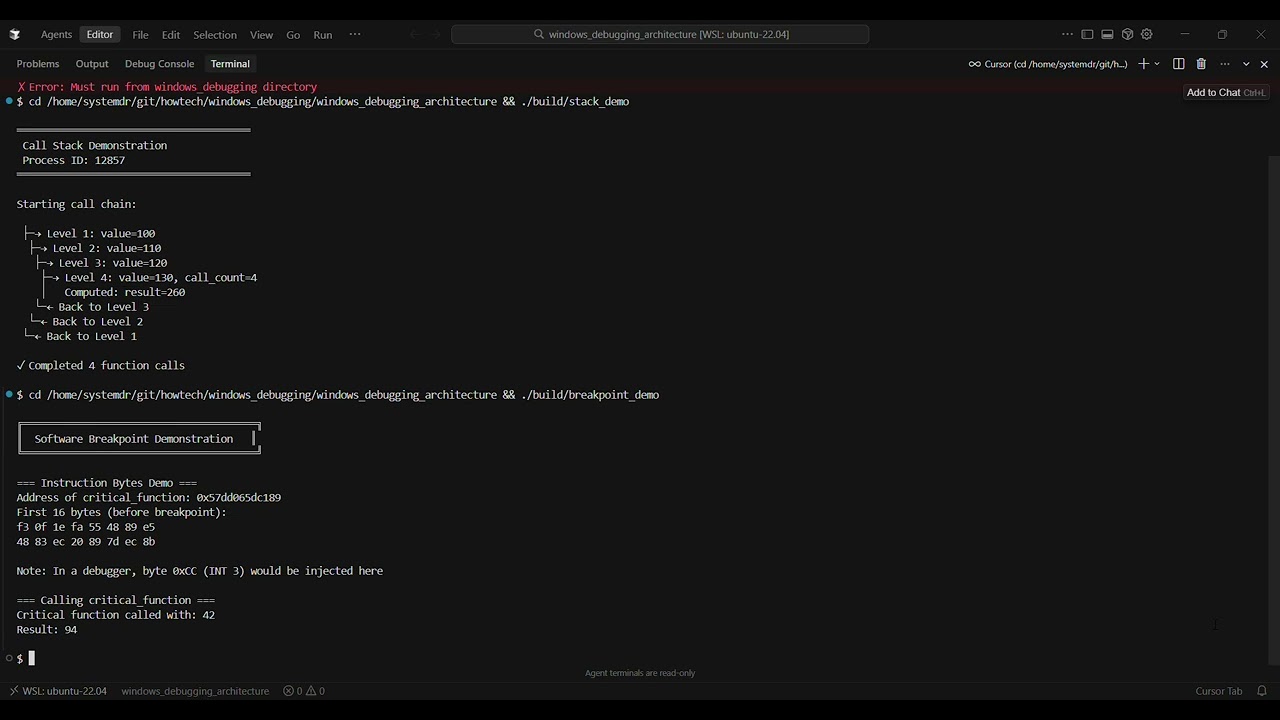1280x720 pixels.
Task: Select the Terminal tab
Action: pos(230,64)
